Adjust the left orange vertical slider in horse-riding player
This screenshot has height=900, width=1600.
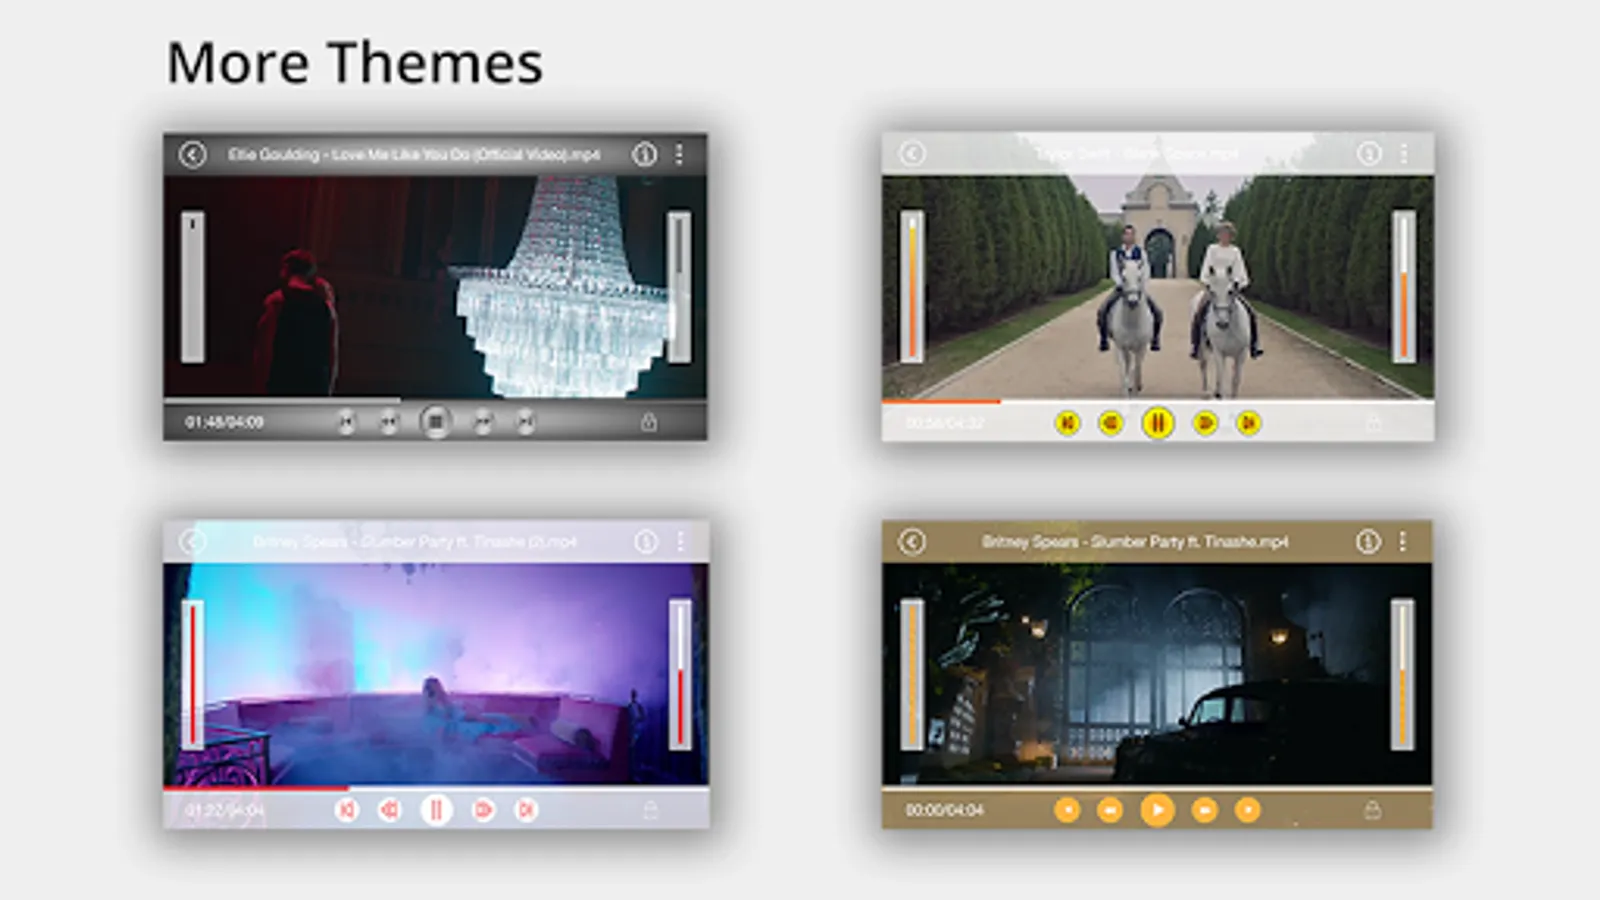pyautogui.click(x=912, y=286)
